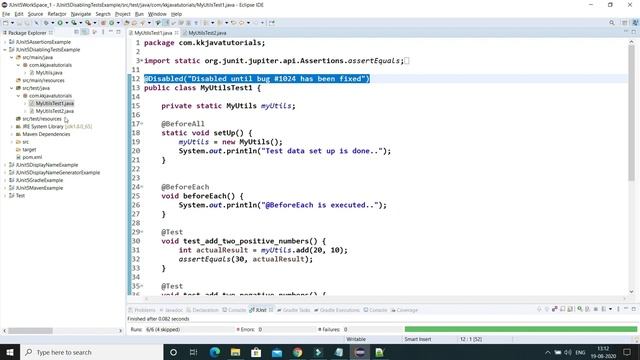Collapse test method fold at line 29

[142, 232]
